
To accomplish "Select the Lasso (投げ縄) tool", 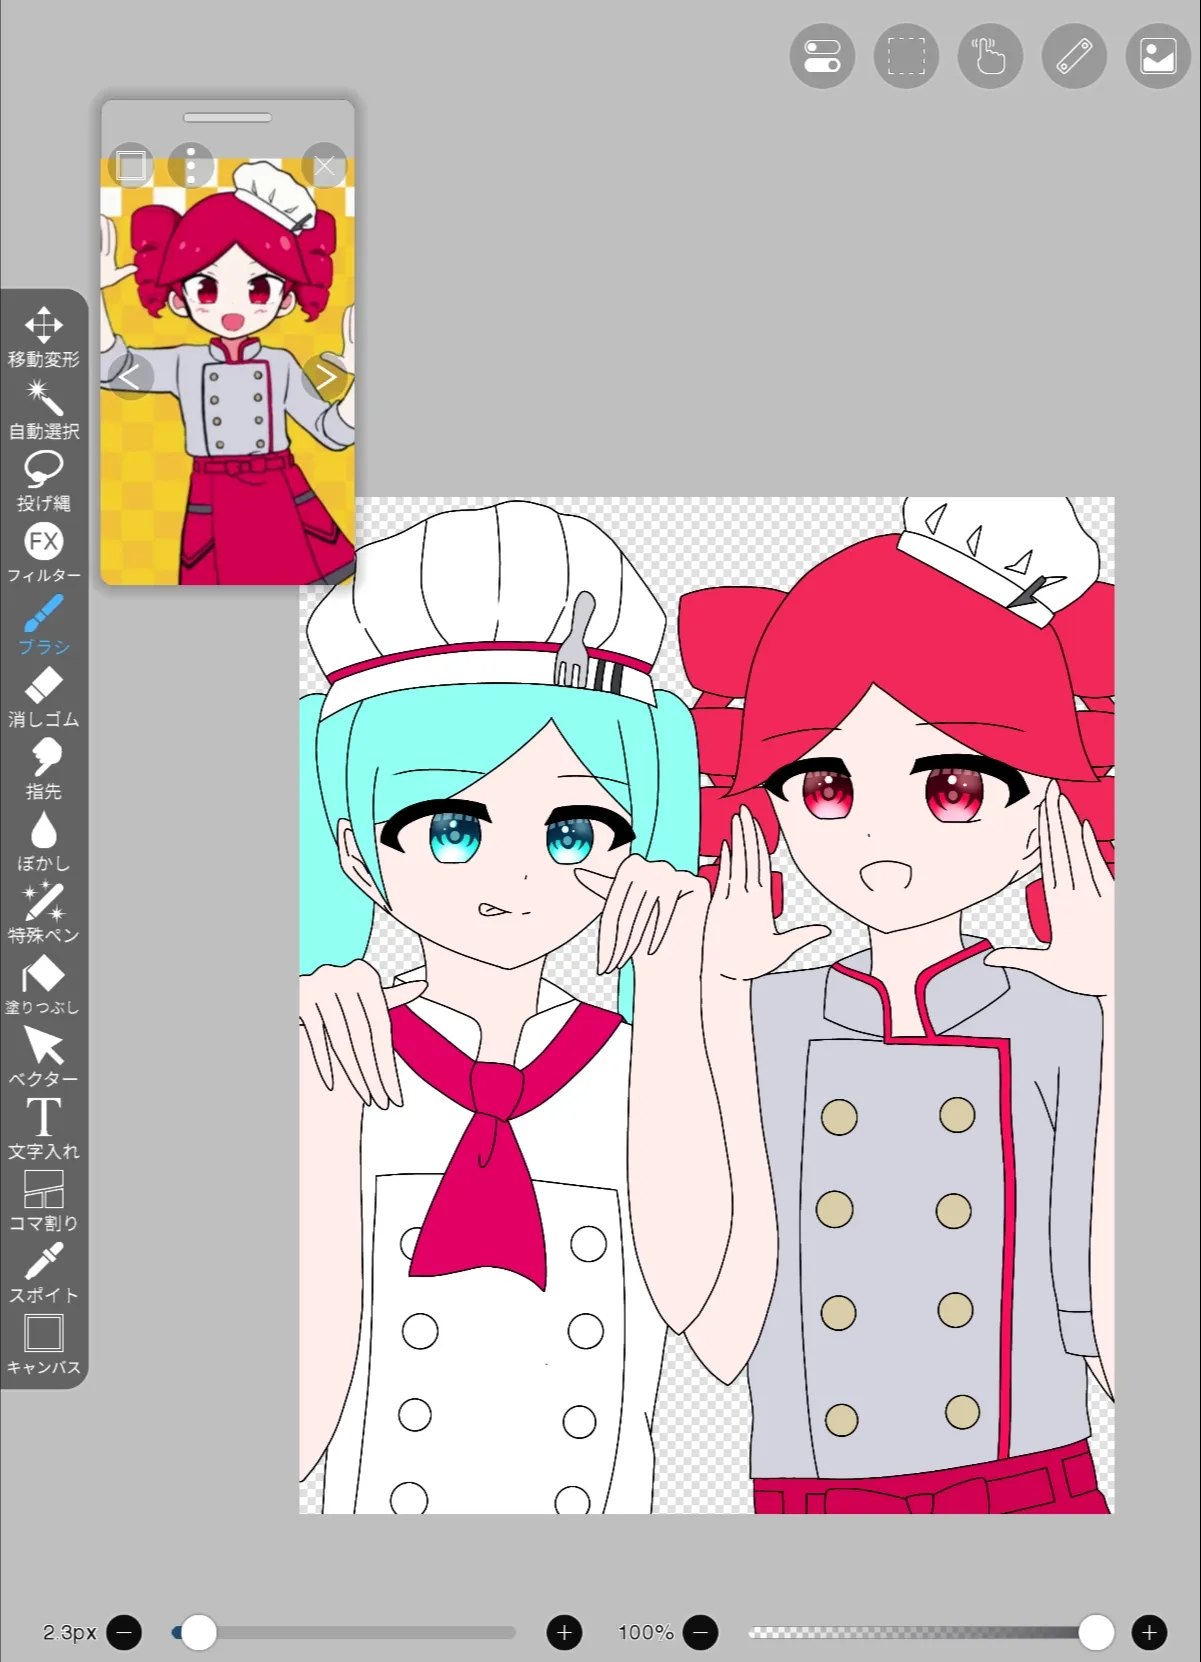I will [44, 481].
